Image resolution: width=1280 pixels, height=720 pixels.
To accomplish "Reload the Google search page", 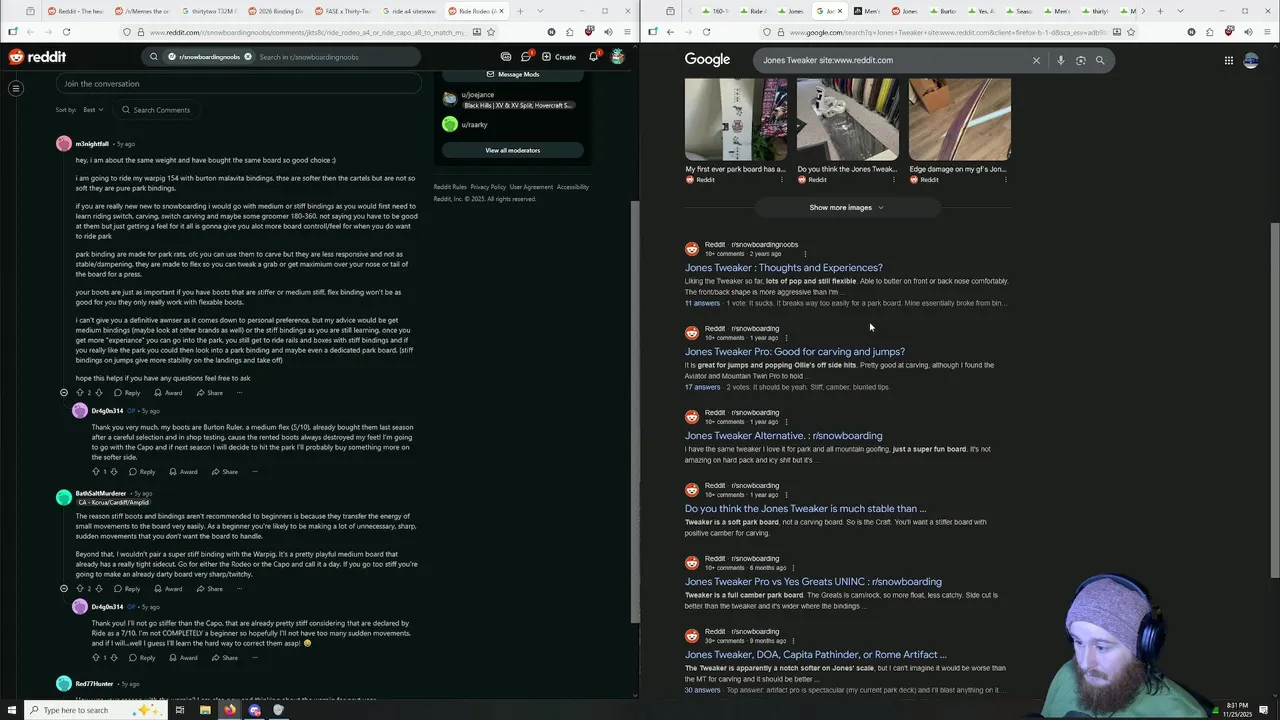I will pos(706,32).
